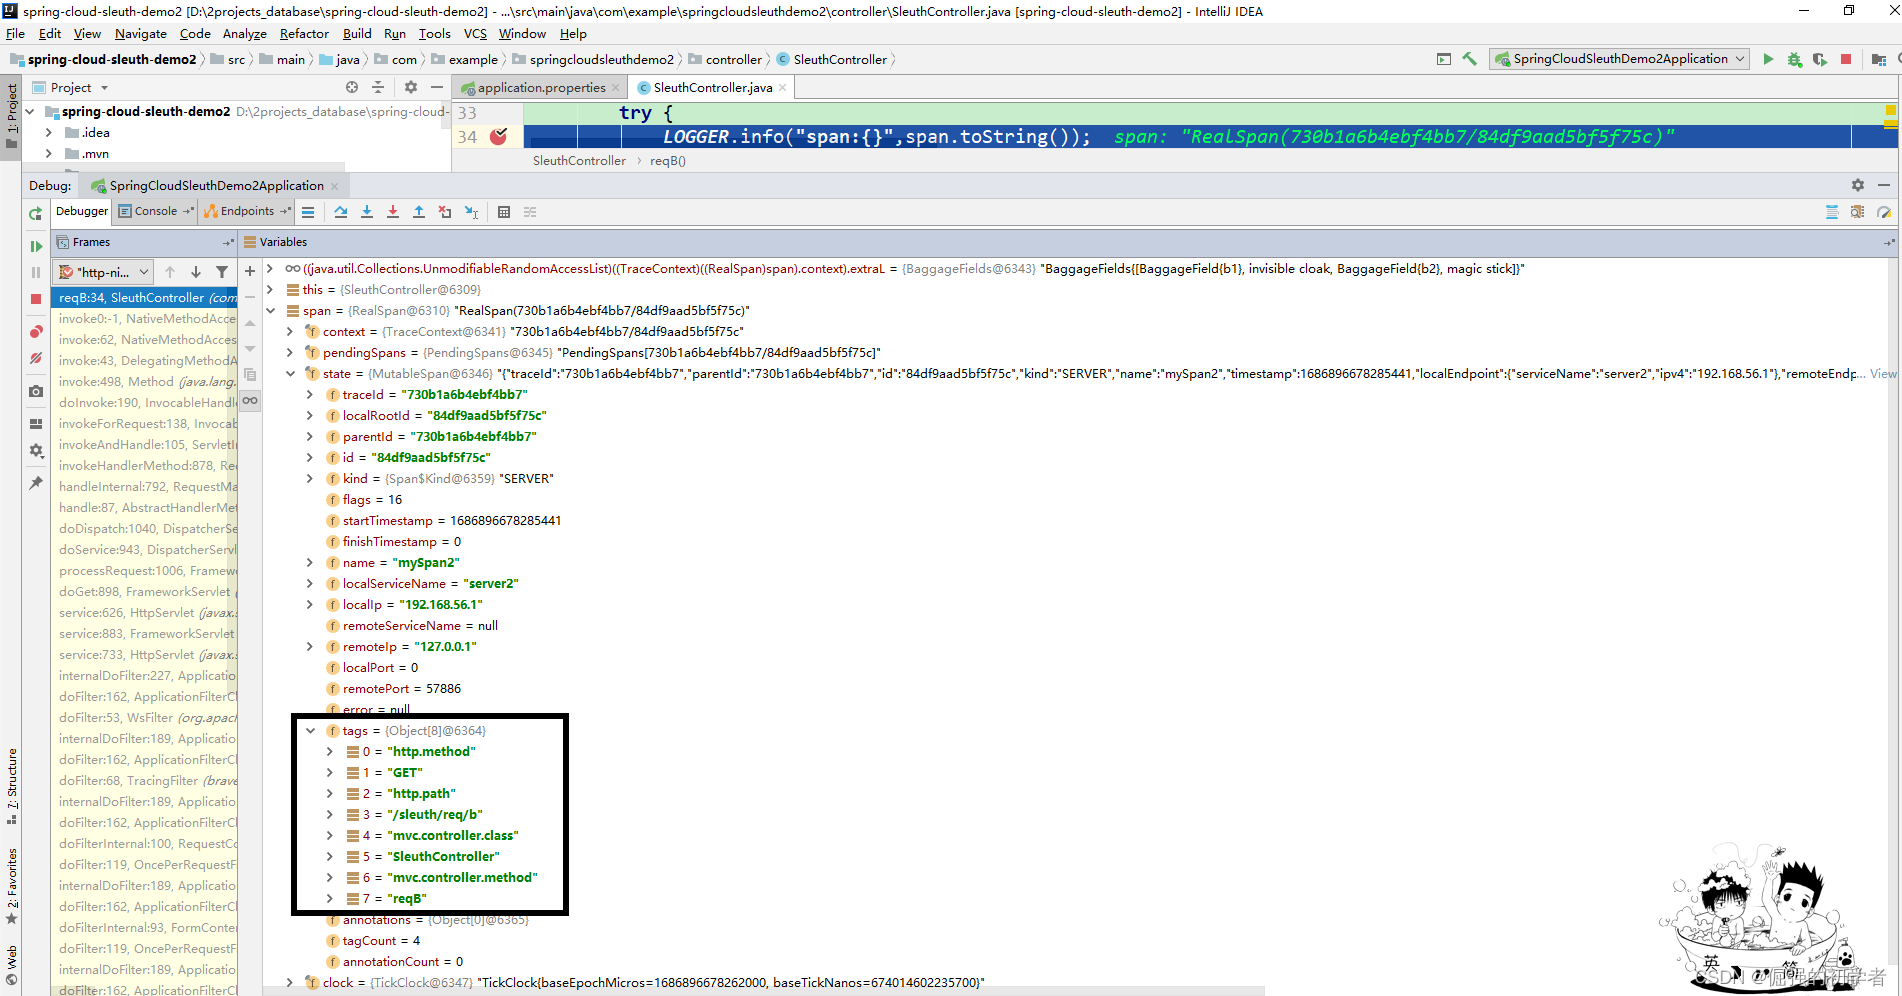This screenshot has width=1902, height=996.
Task: Open the thread selector dropdown "http-ni..."
Action: pos(103,272)
